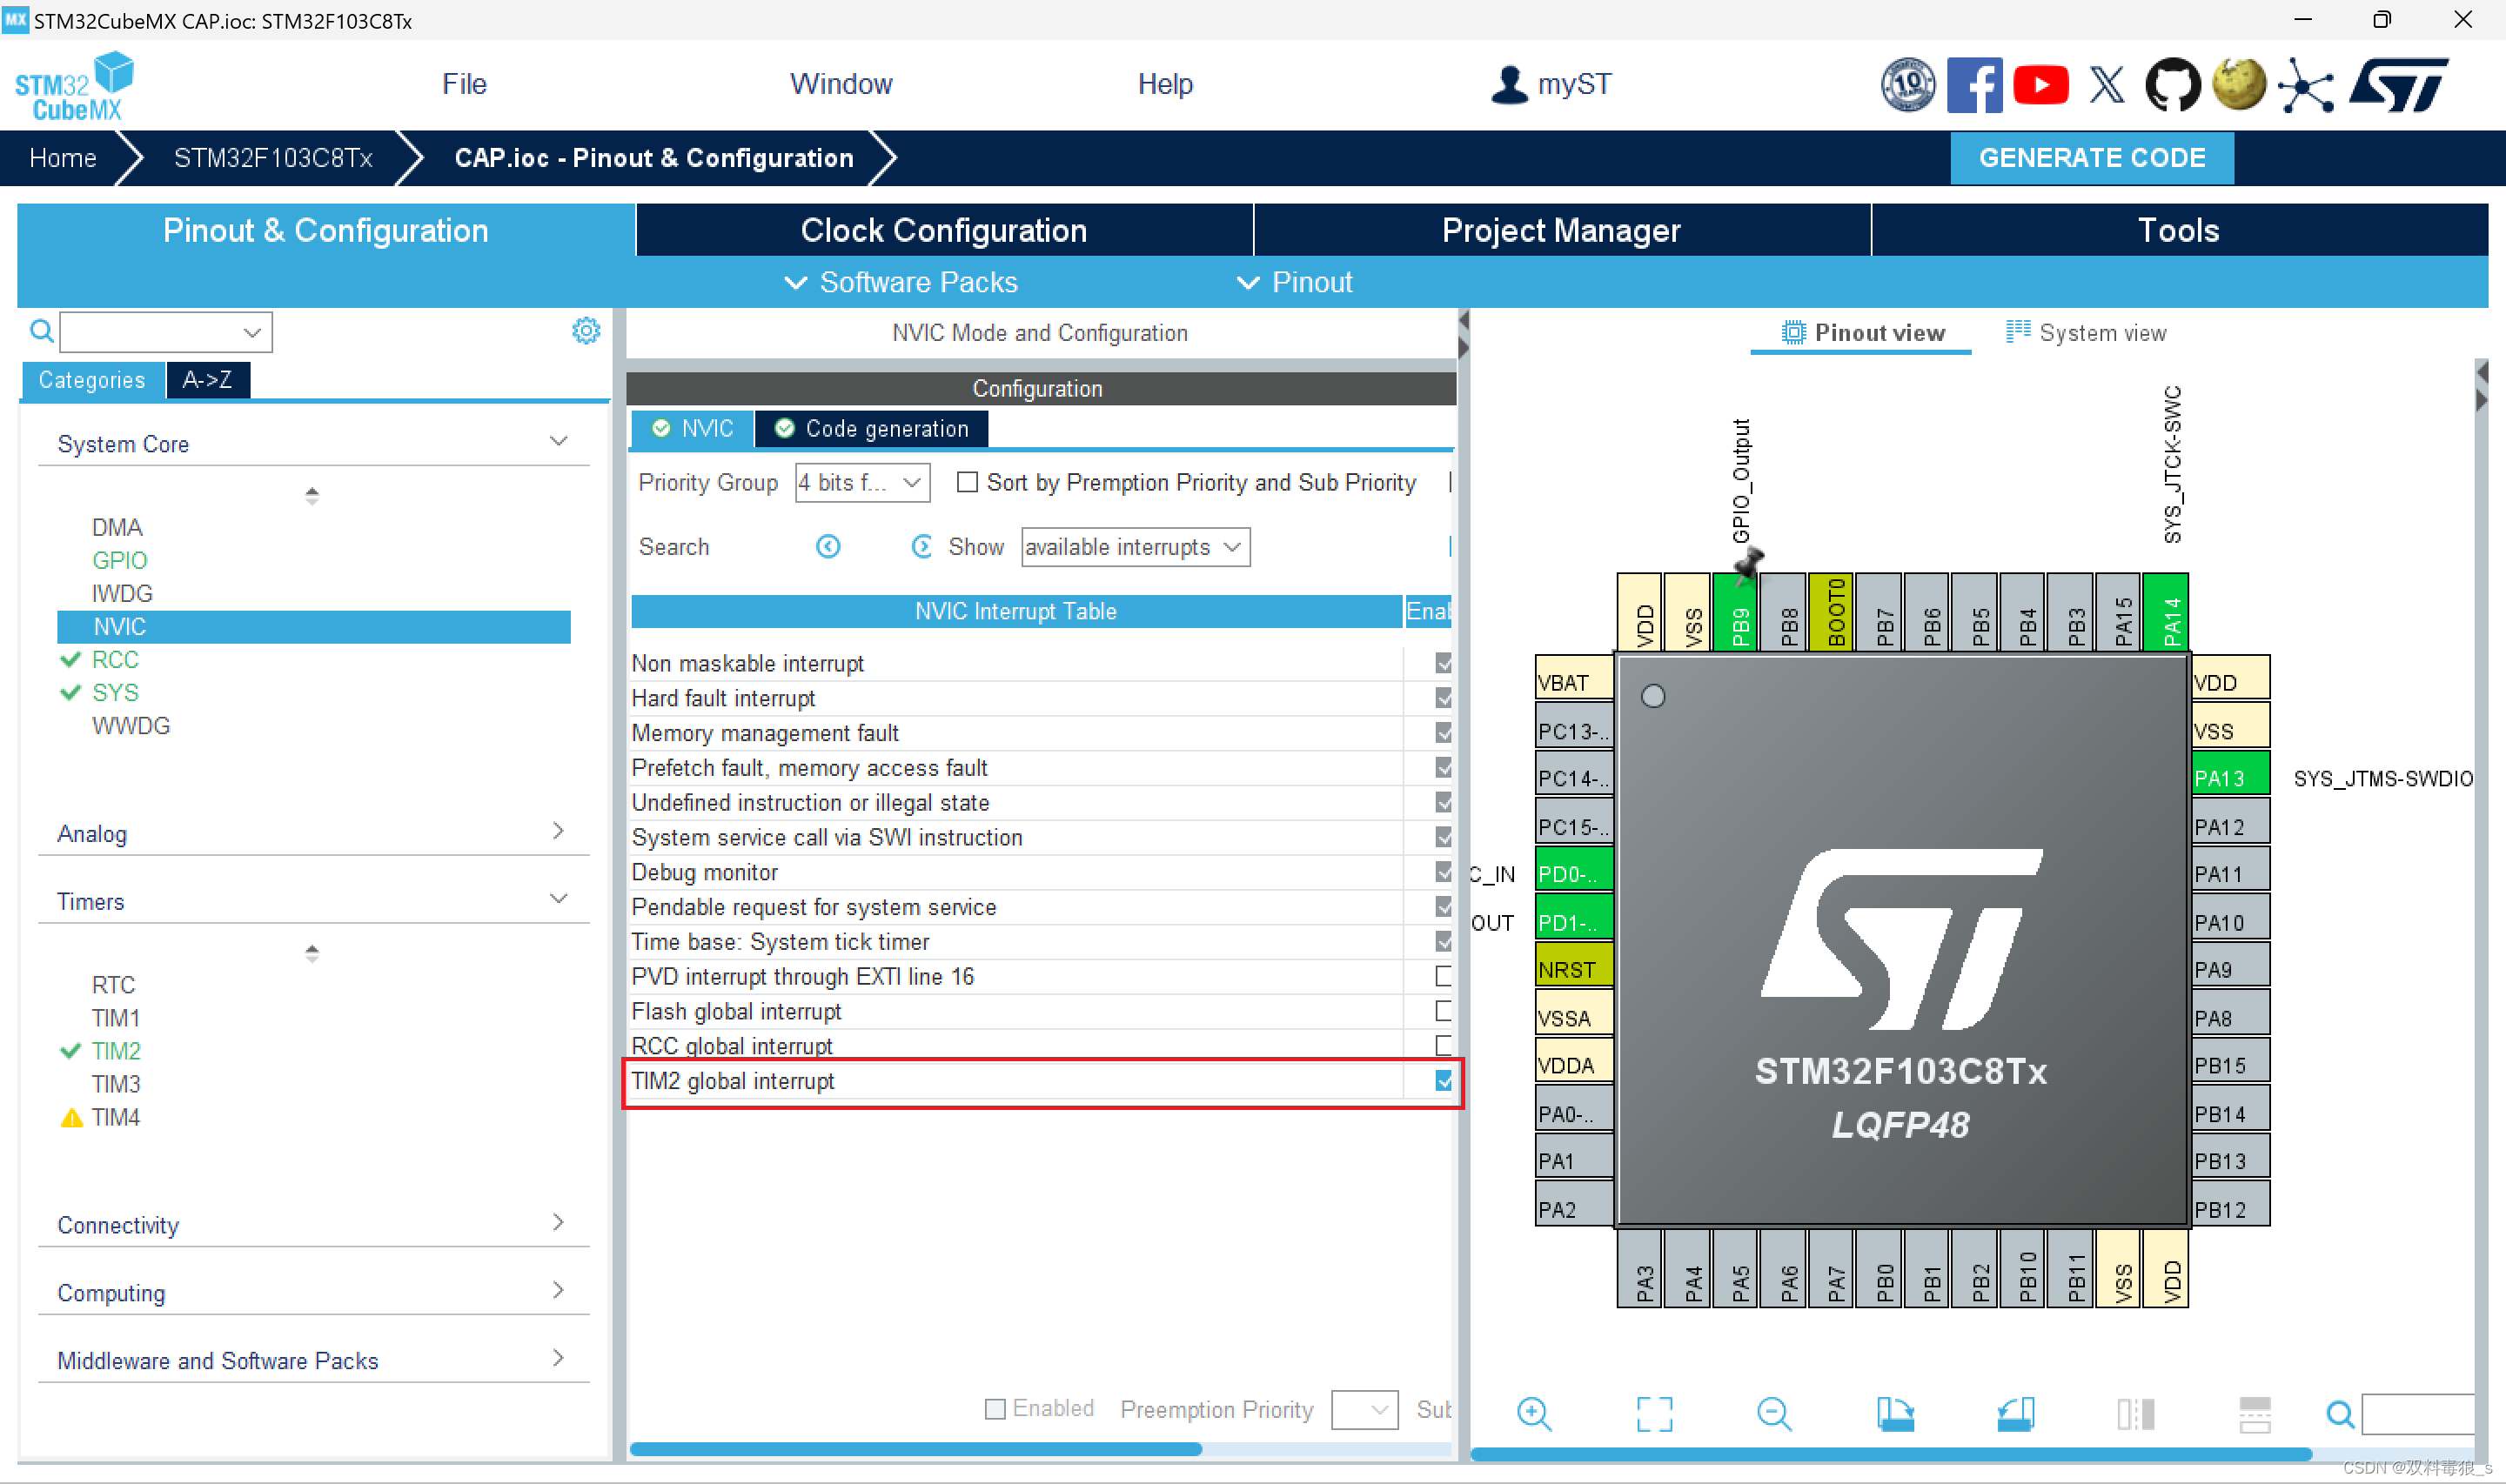Open the Priority Group dropdown

pos(862,483)
